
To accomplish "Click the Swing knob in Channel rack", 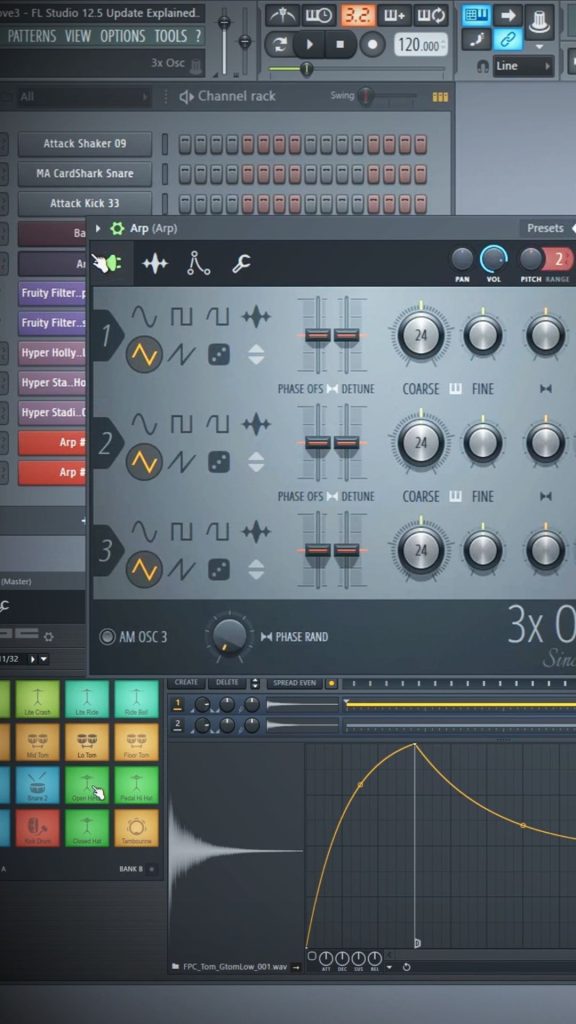I will point(366,97).
